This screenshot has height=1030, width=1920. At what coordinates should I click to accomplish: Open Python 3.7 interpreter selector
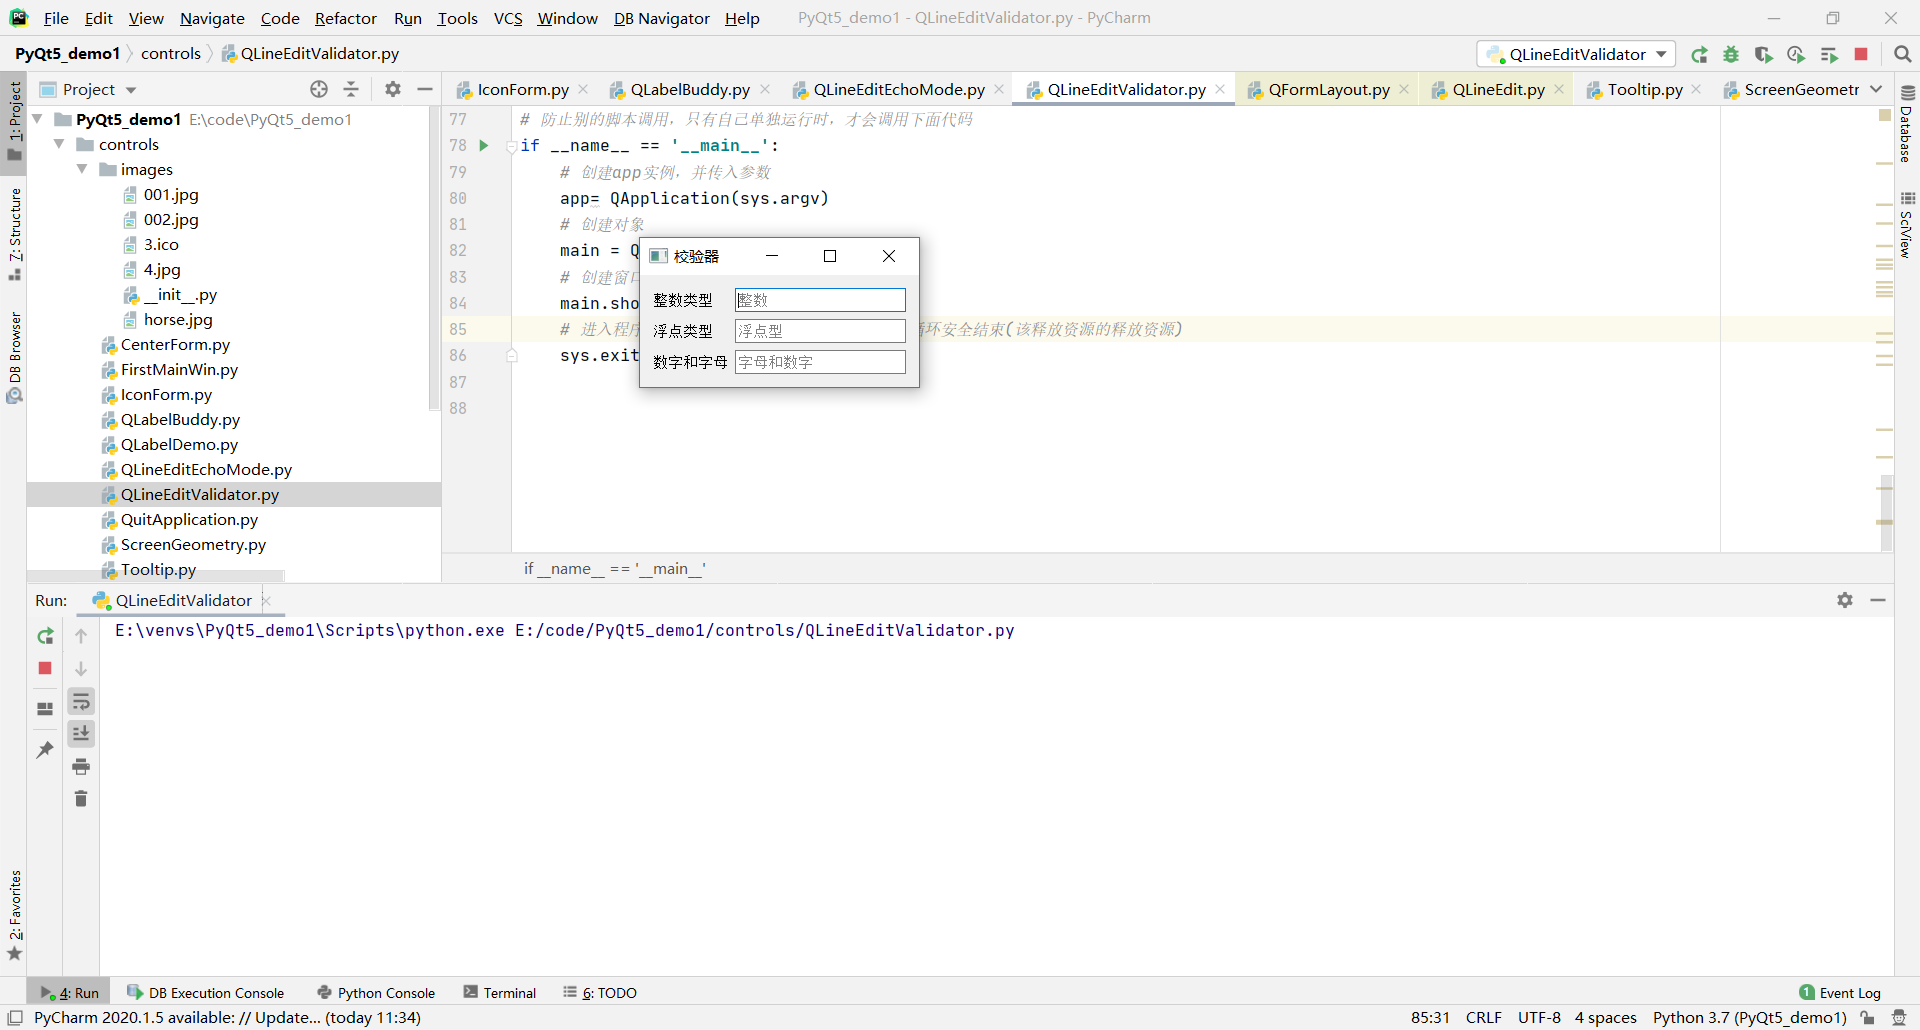coord(1750,1017)
